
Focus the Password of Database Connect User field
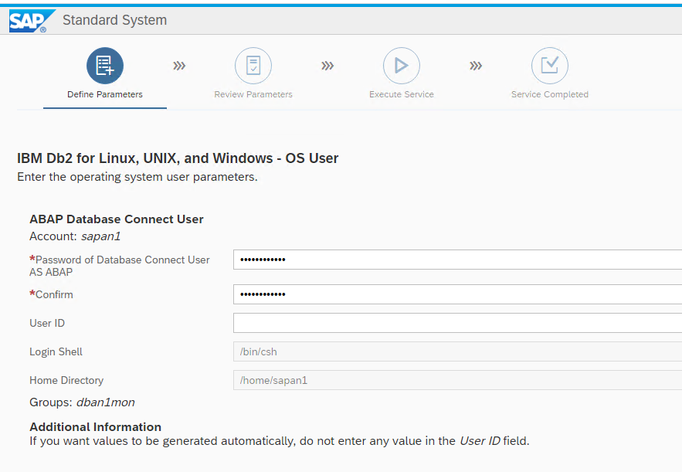coord(458,260)
